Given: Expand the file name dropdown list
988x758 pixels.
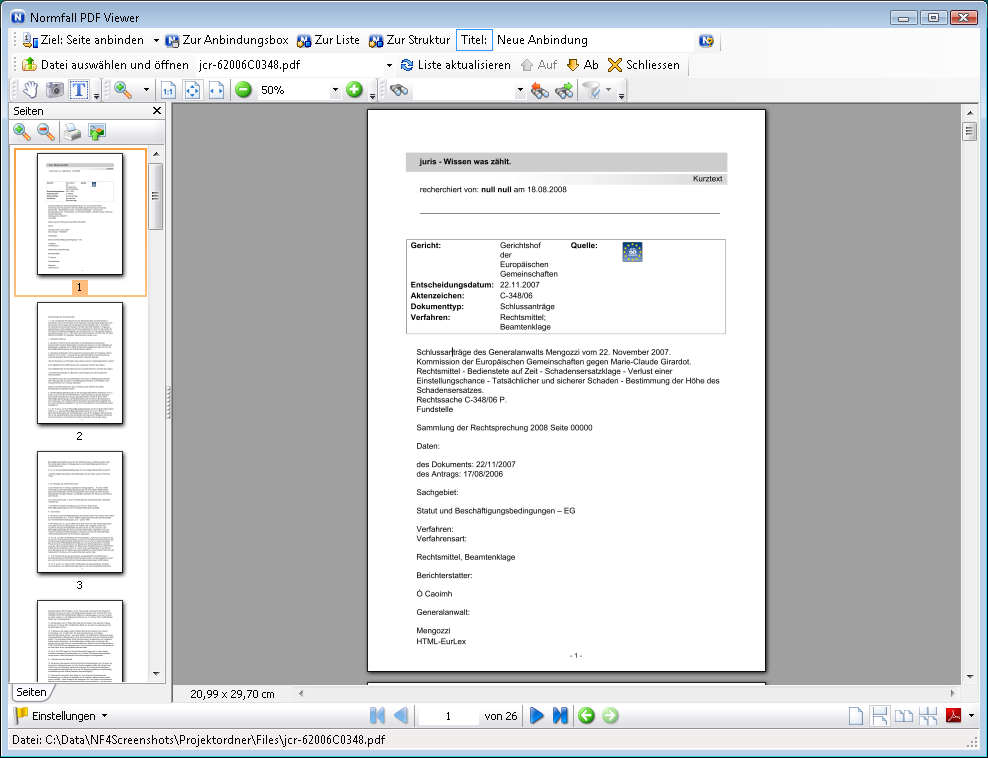Looking at the screenshot, I should 389,65.
